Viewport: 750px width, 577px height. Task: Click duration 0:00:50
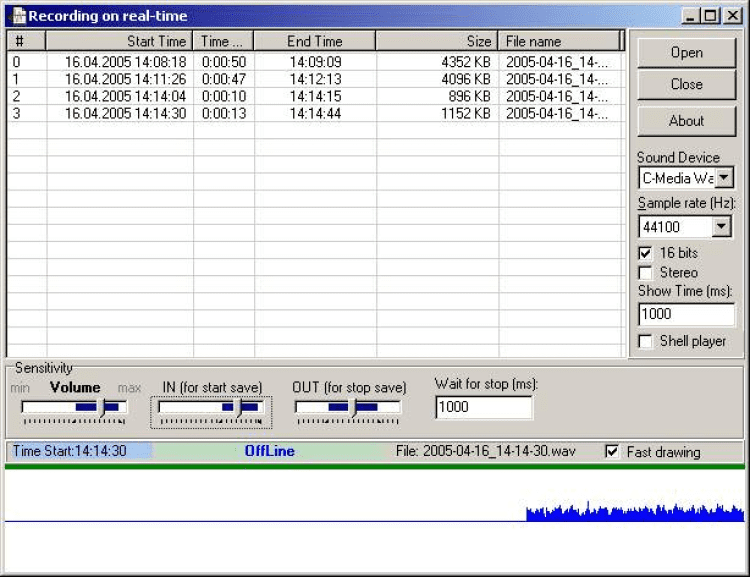[224, 62]
